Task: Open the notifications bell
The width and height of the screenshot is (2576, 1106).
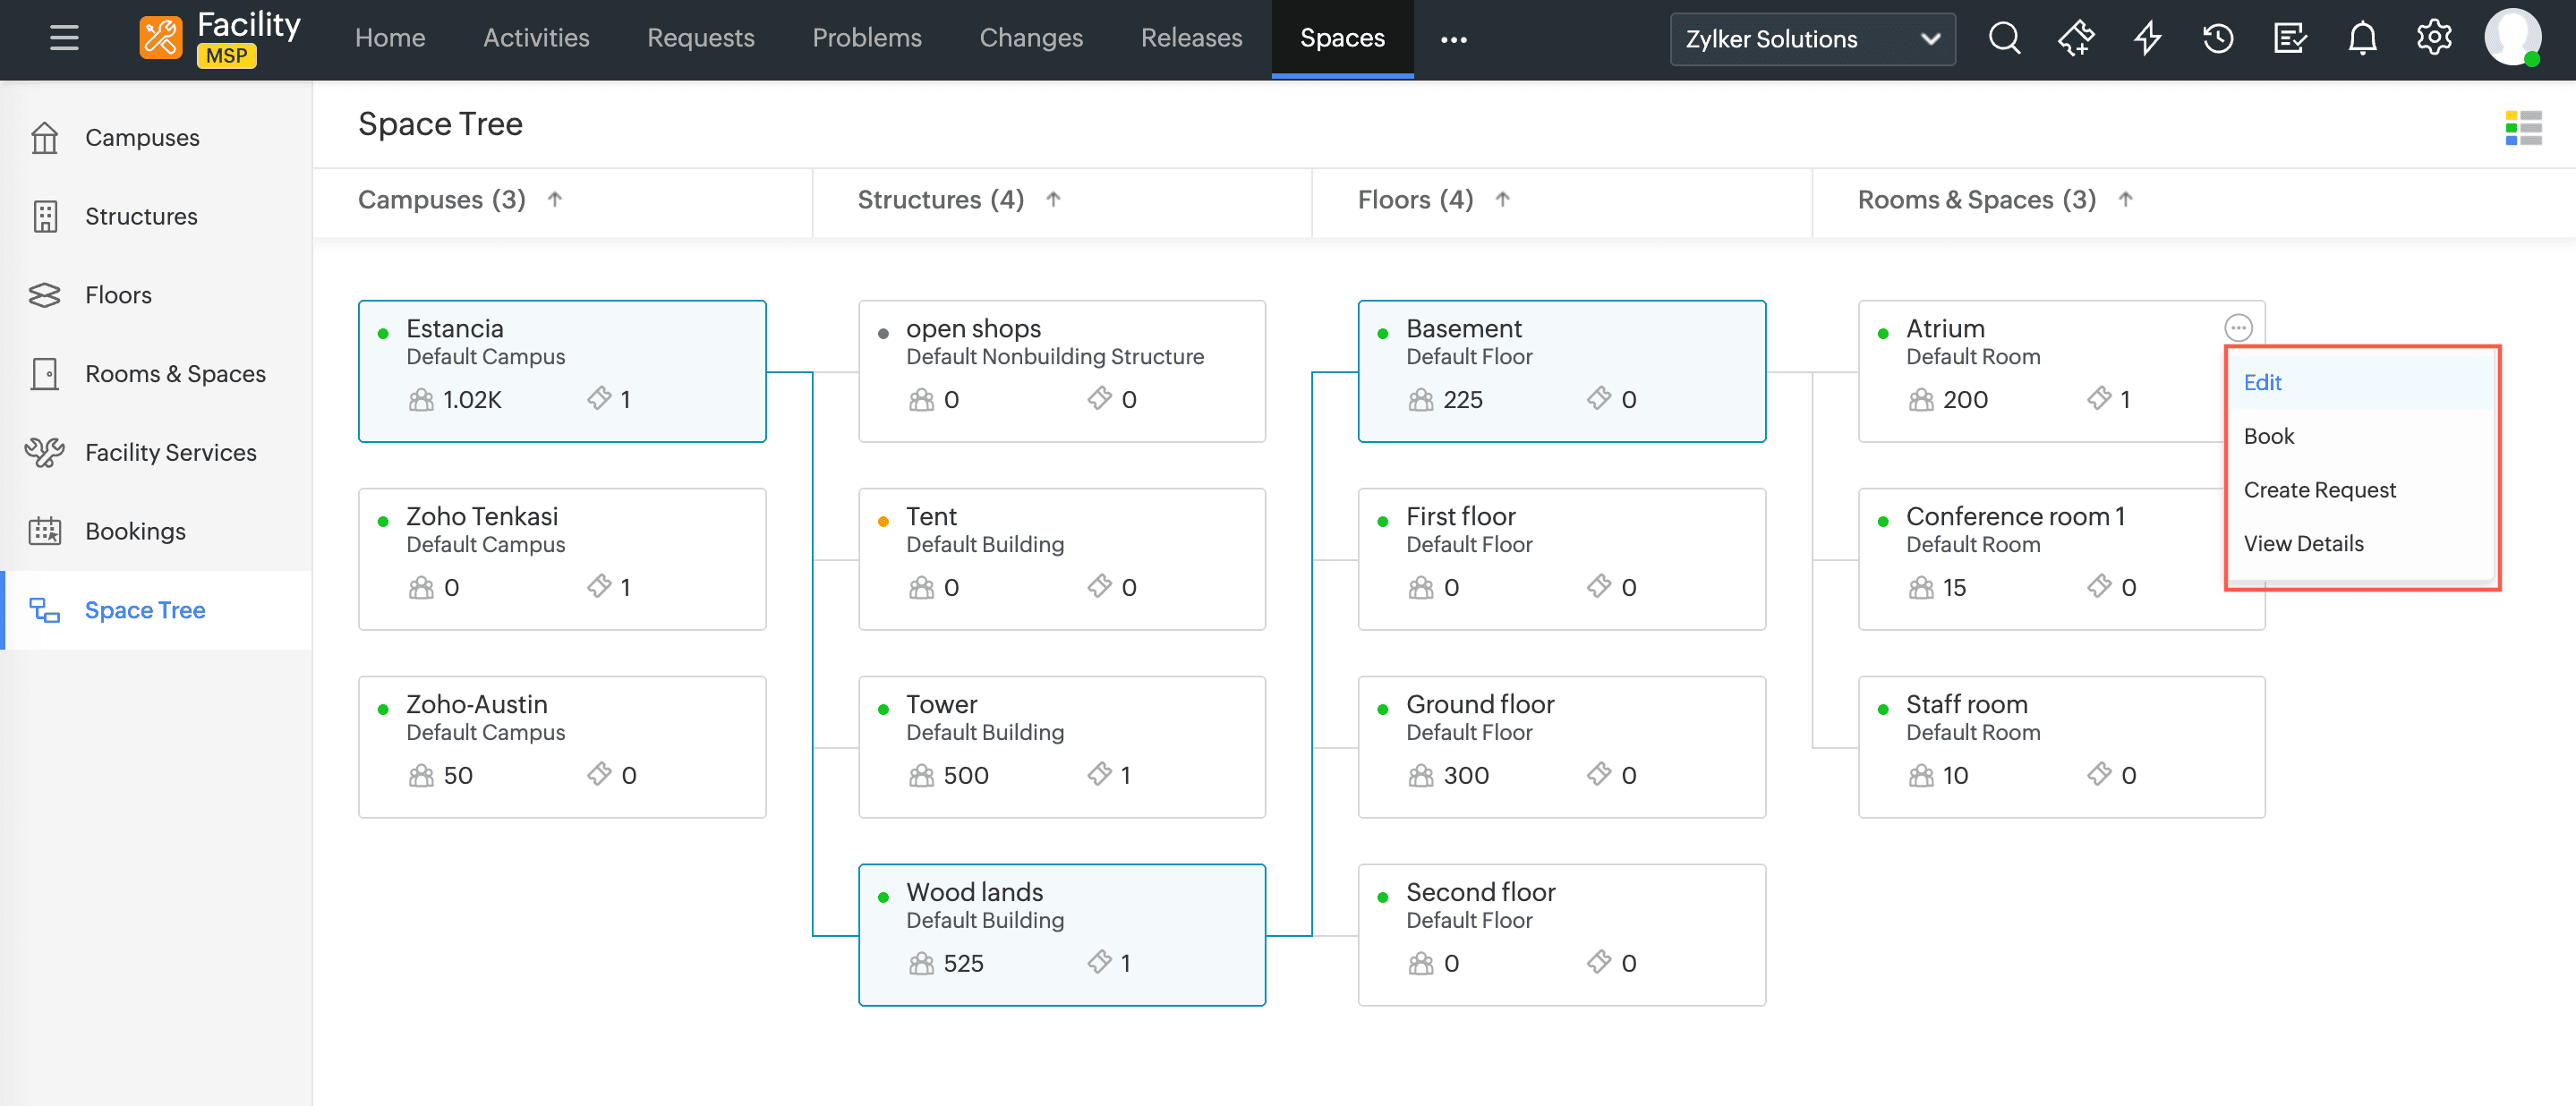Action: (x=2362, y=38)
